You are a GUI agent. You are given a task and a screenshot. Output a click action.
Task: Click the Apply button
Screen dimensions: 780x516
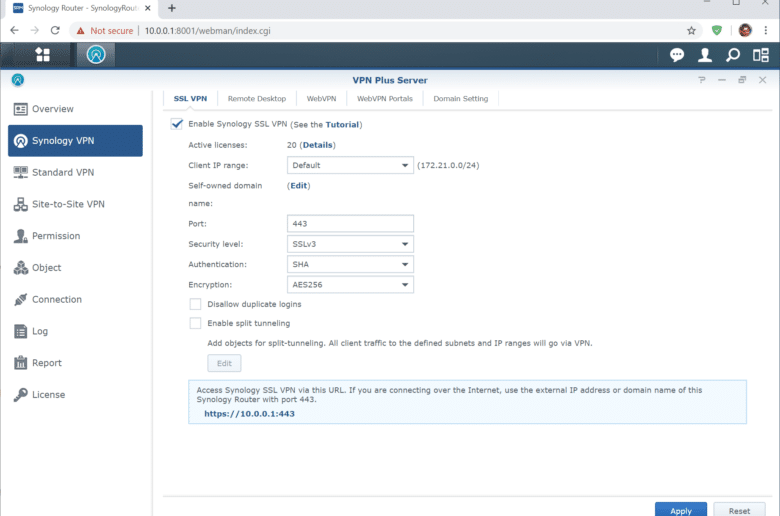pyautogui.click(x=681, y=510)
